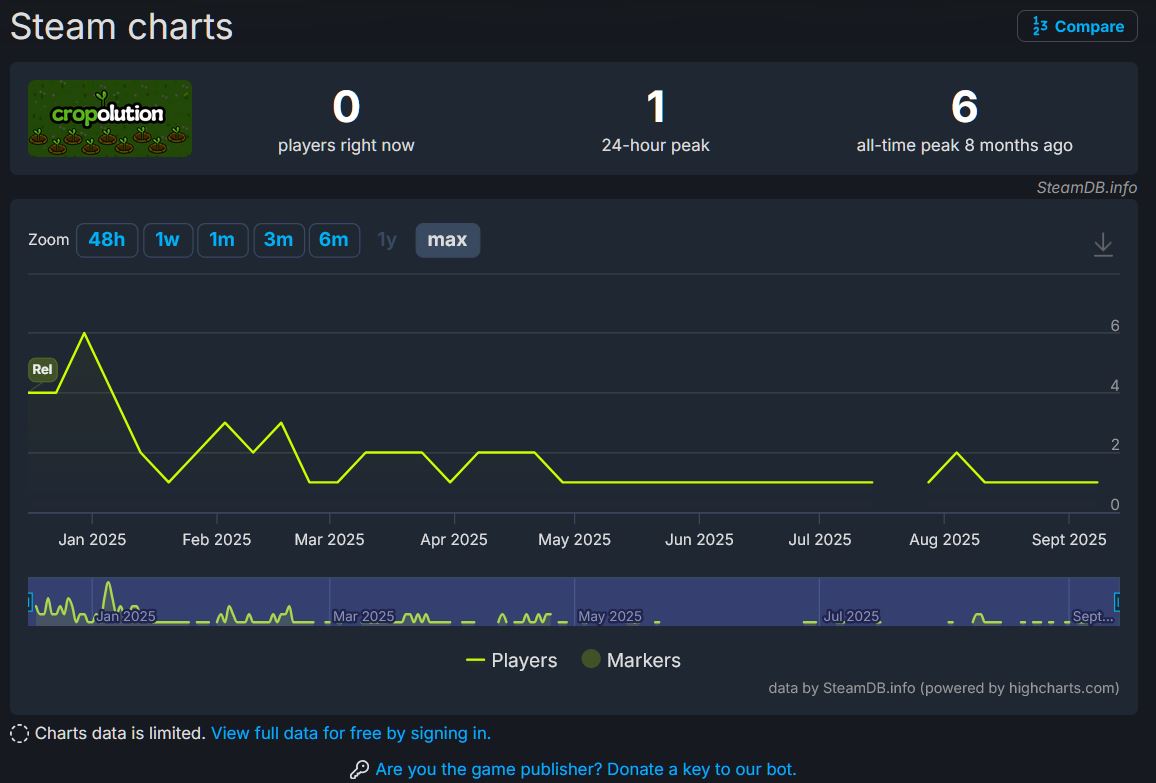Set chart zoom to 6m
The image size is (1156, 783).
click(x=334, y=240)
